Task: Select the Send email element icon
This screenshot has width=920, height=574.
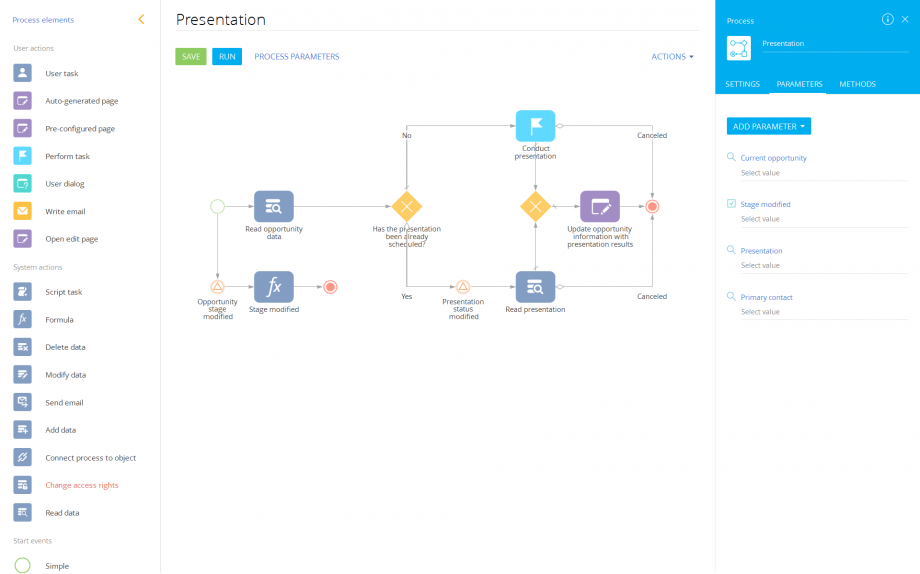Action: [22, 402]
